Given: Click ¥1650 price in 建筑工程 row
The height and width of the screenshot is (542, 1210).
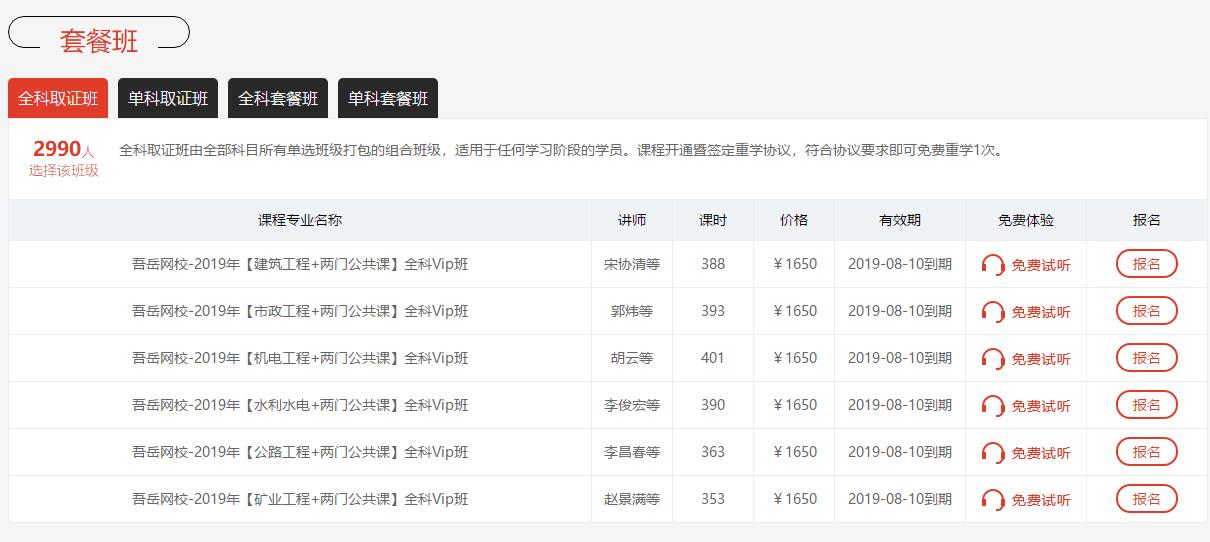Looking at the screenshot, I should click(795, 264).
